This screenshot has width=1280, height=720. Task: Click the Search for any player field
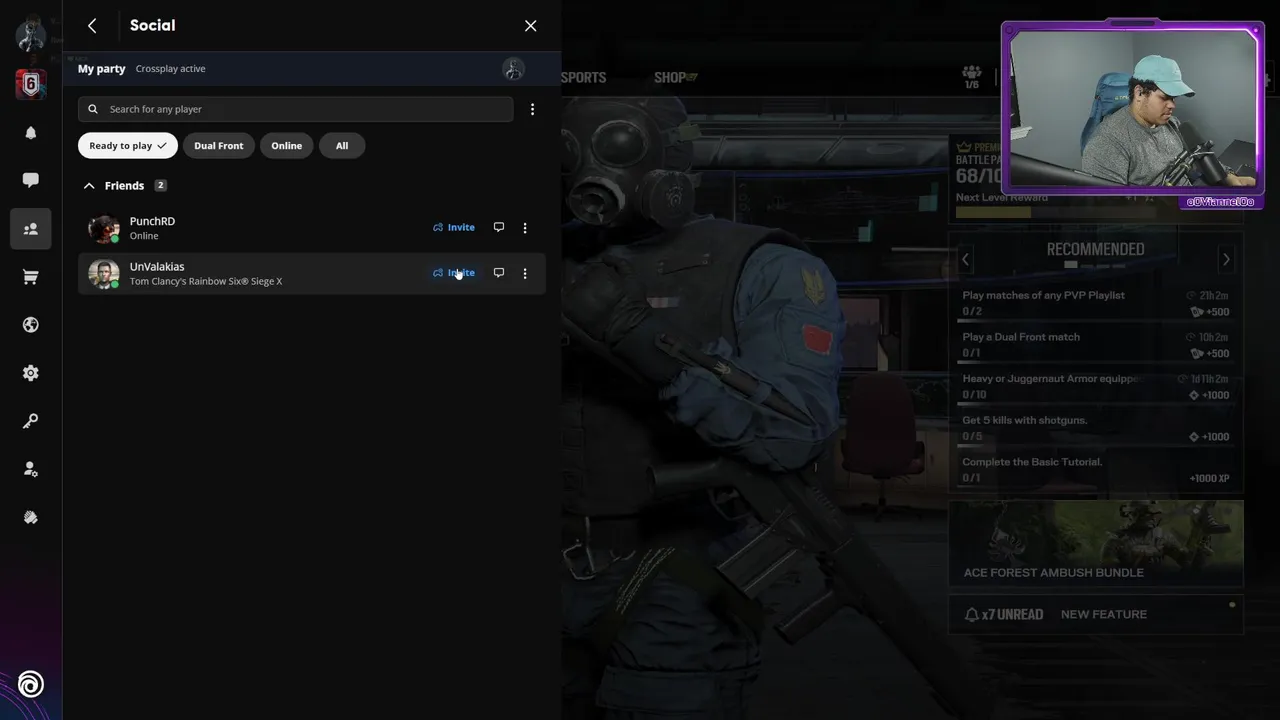point(296,109)
